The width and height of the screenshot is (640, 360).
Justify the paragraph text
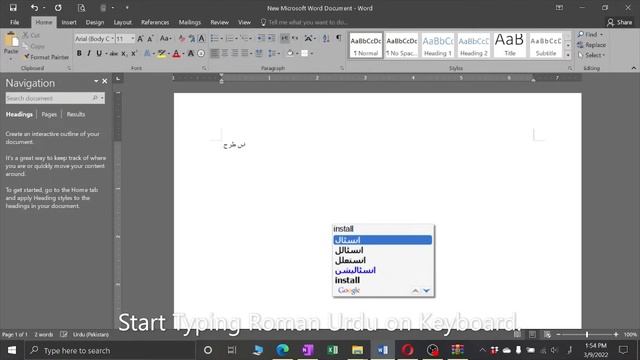click(x=244, y=53)
